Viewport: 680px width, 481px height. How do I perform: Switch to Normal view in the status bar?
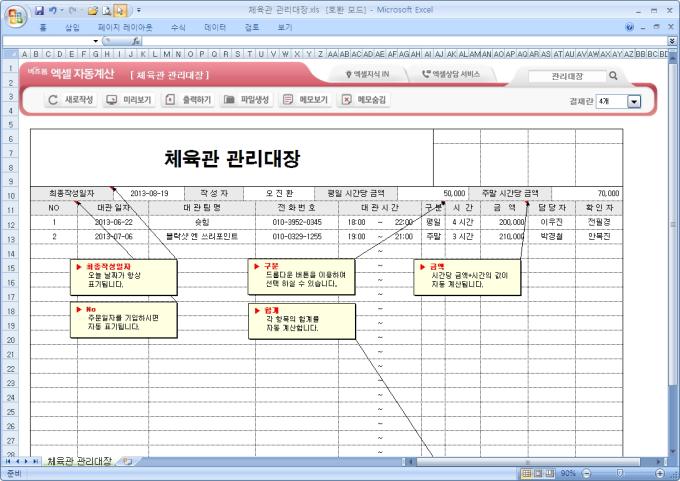pos(526,473)
